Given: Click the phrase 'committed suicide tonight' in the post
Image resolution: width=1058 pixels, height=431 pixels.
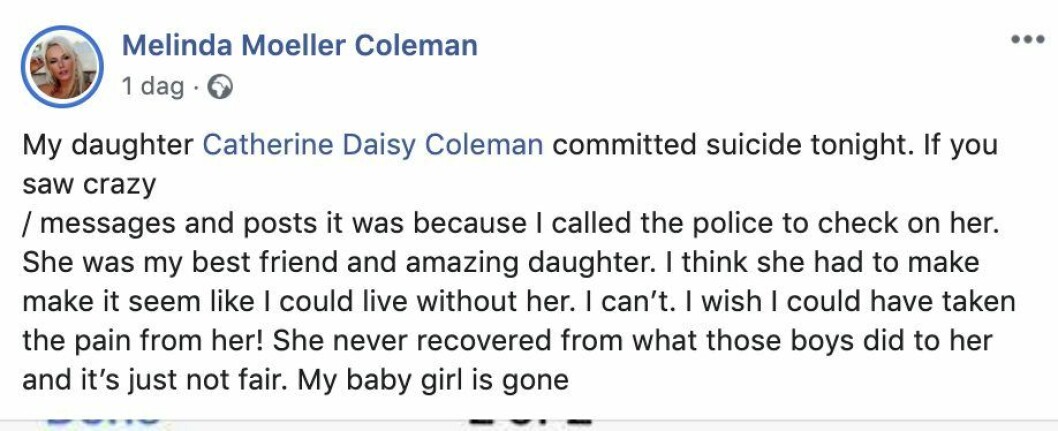Looking at the screenshot, I should (x=731, y=146).
